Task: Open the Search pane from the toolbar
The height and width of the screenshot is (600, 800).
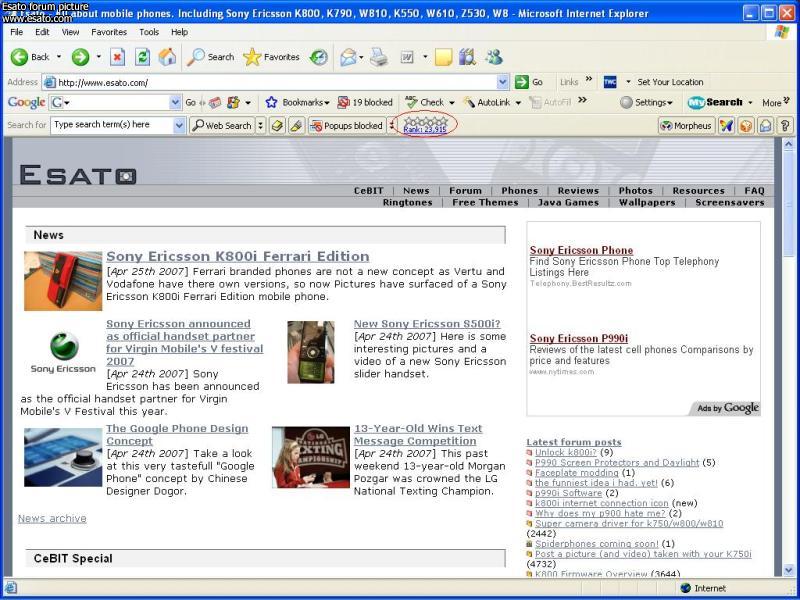Action: (210, 57)
